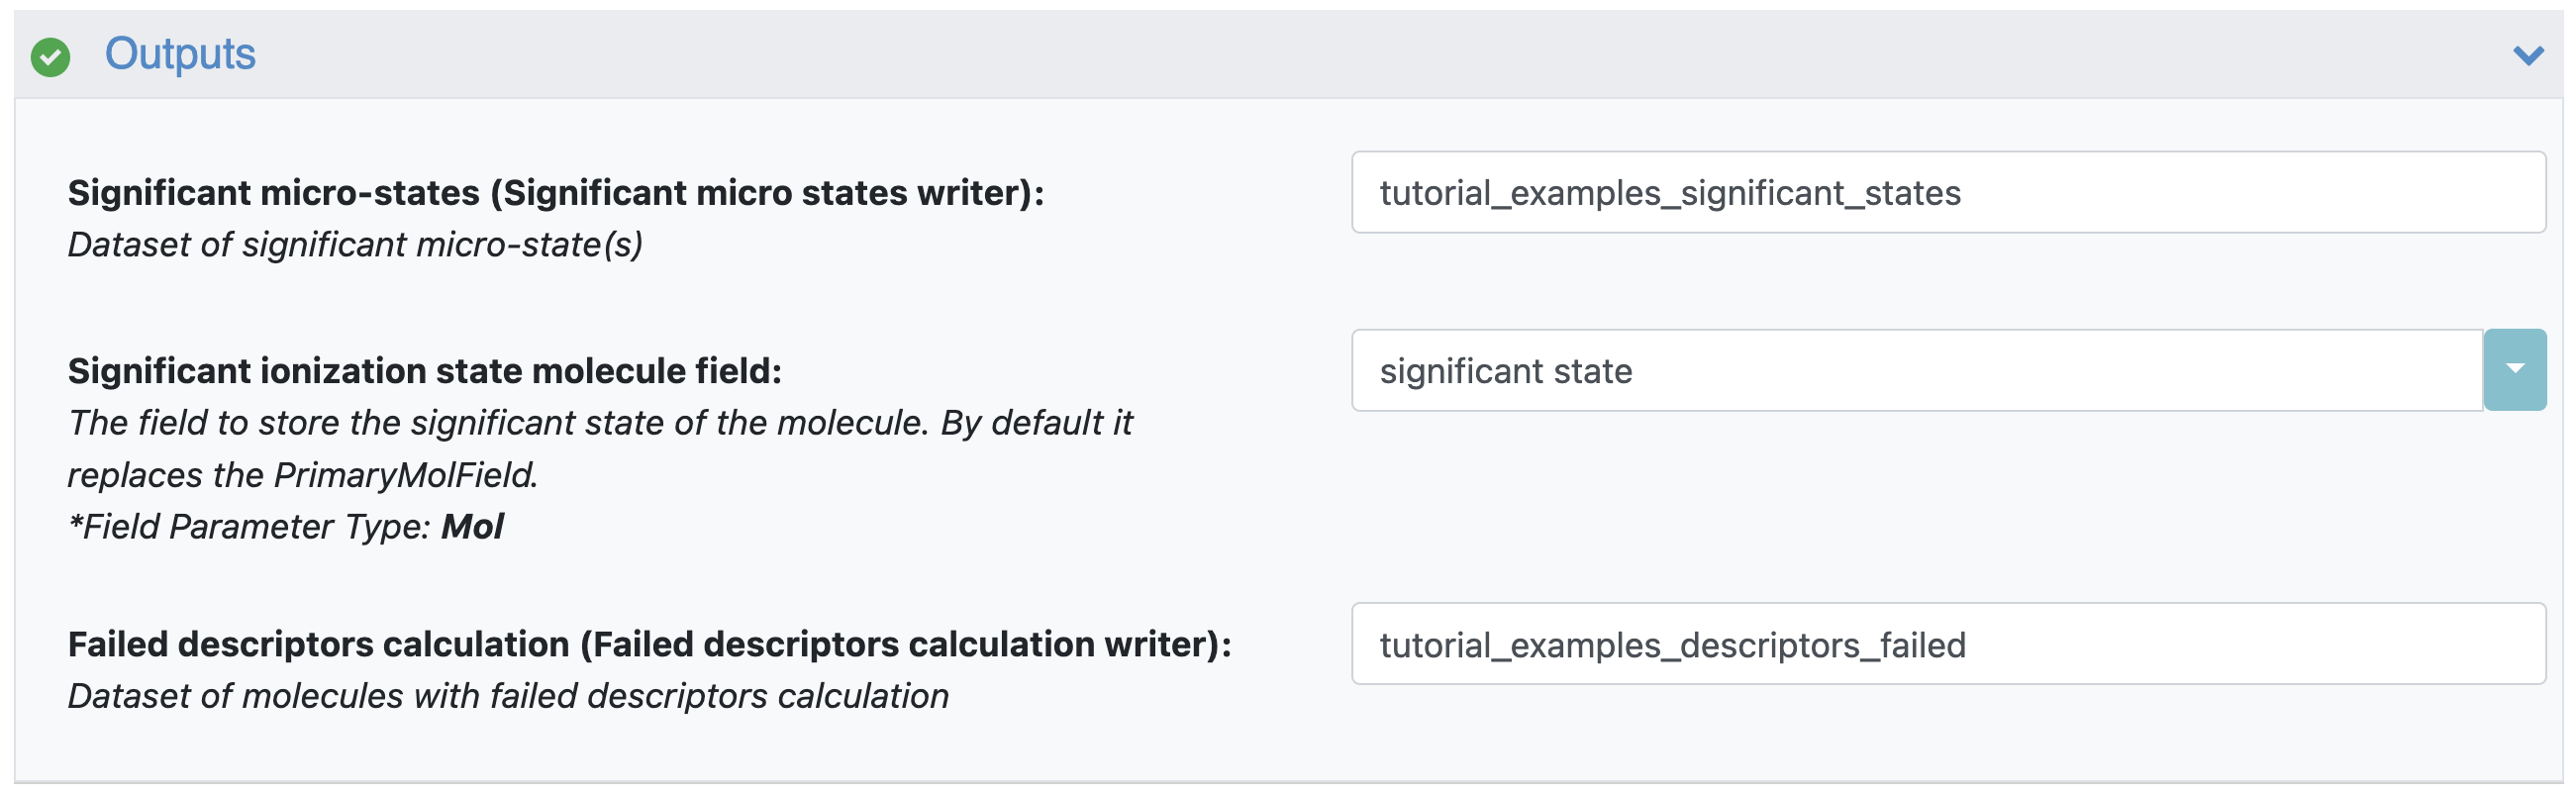Click the word 'Failed' in the last label

118,644
